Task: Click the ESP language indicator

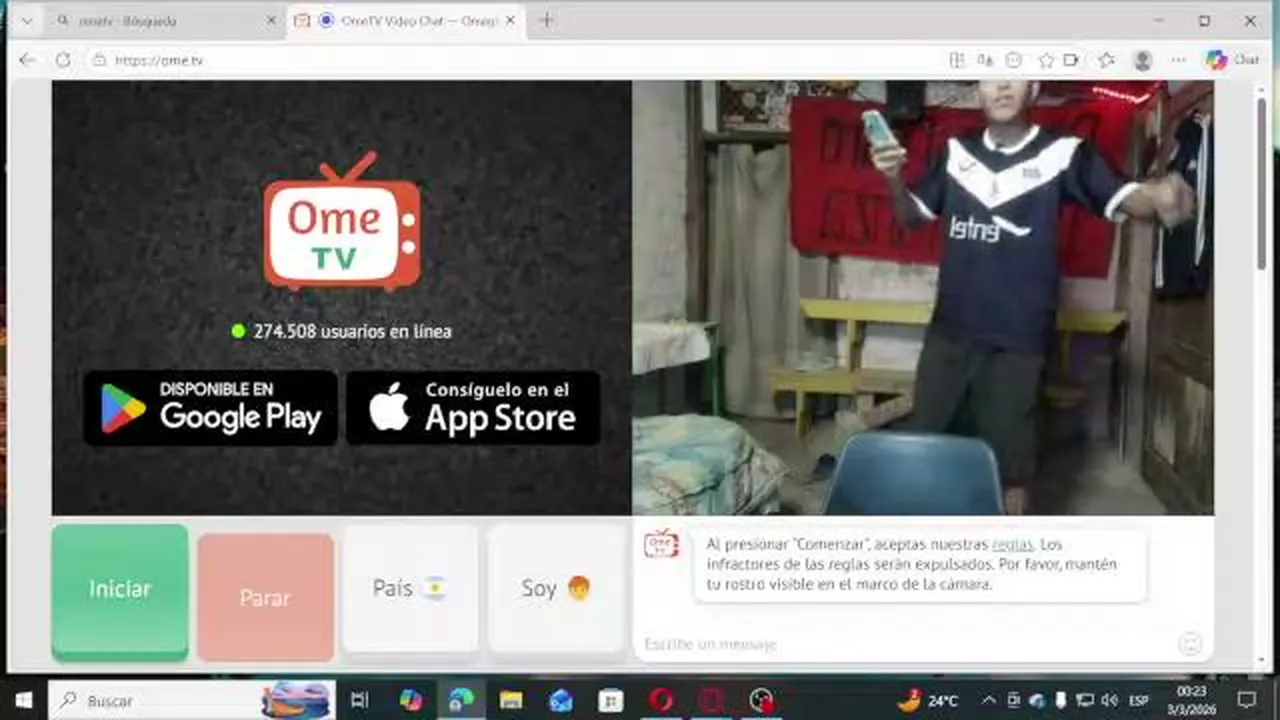Action: click(x=1138, y=701)
